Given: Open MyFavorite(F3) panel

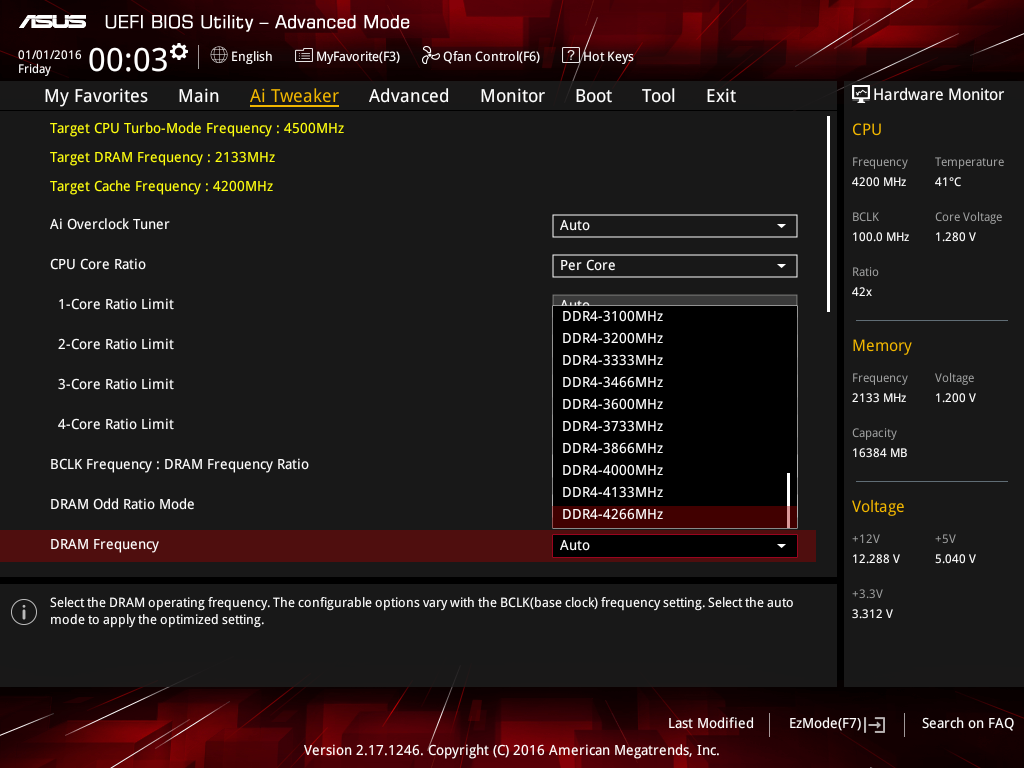Looking at the screenshot, I should coord(302,56).
